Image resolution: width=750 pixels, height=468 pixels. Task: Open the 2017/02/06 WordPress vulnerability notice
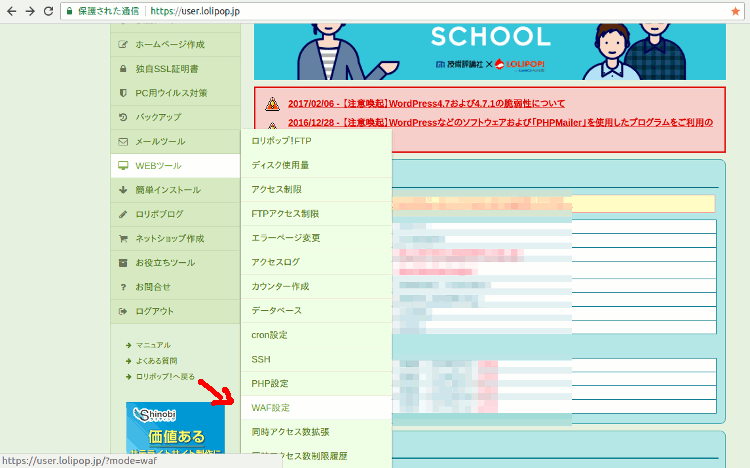pyautogui.click(x=426, y=103)
